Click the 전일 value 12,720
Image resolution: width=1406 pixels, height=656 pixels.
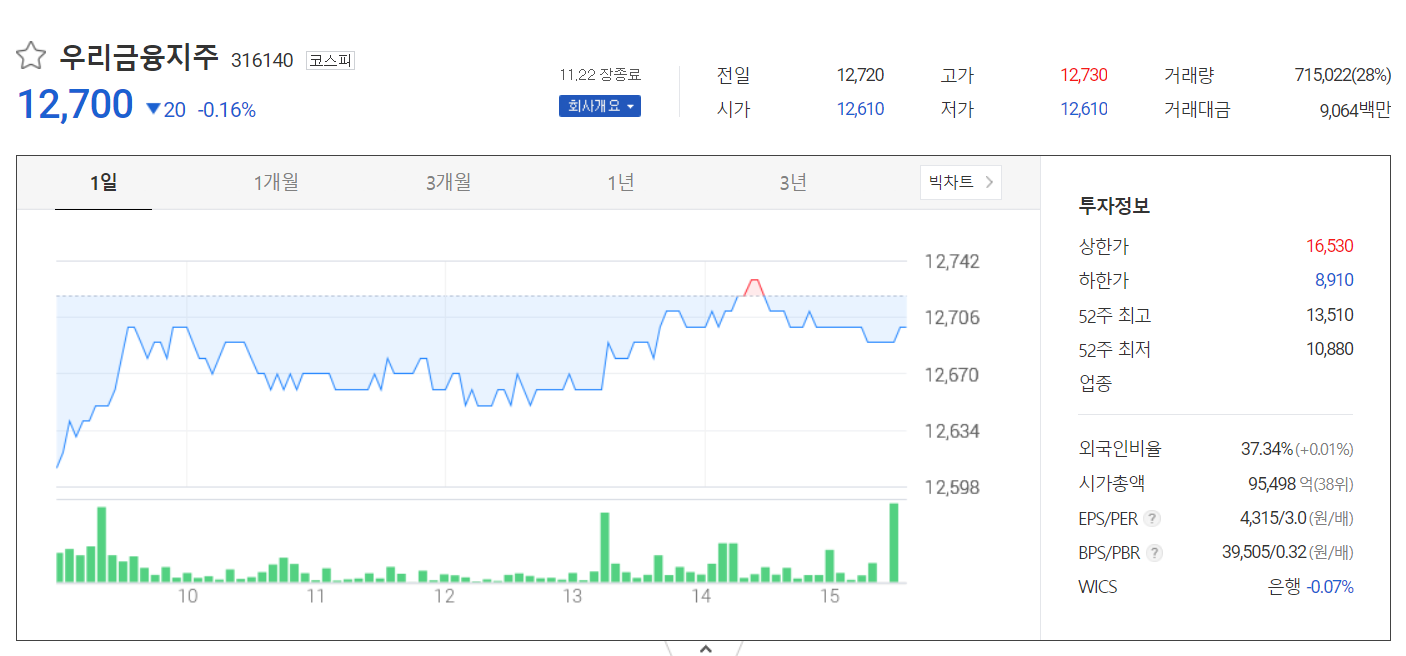click(860, 75)
